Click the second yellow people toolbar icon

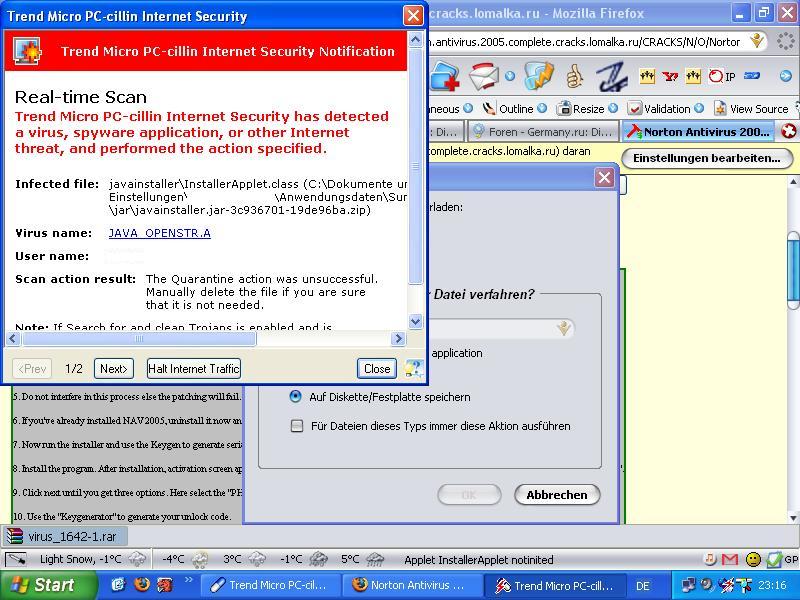click(x=693, y=77)
